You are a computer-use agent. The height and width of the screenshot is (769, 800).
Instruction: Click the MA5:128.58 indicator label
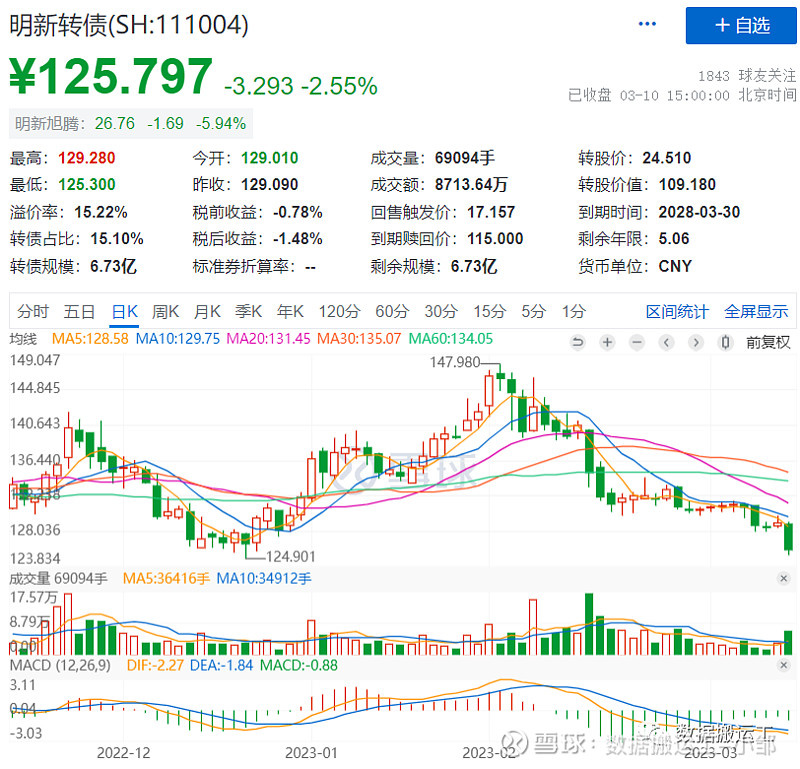tap(90, 339)
